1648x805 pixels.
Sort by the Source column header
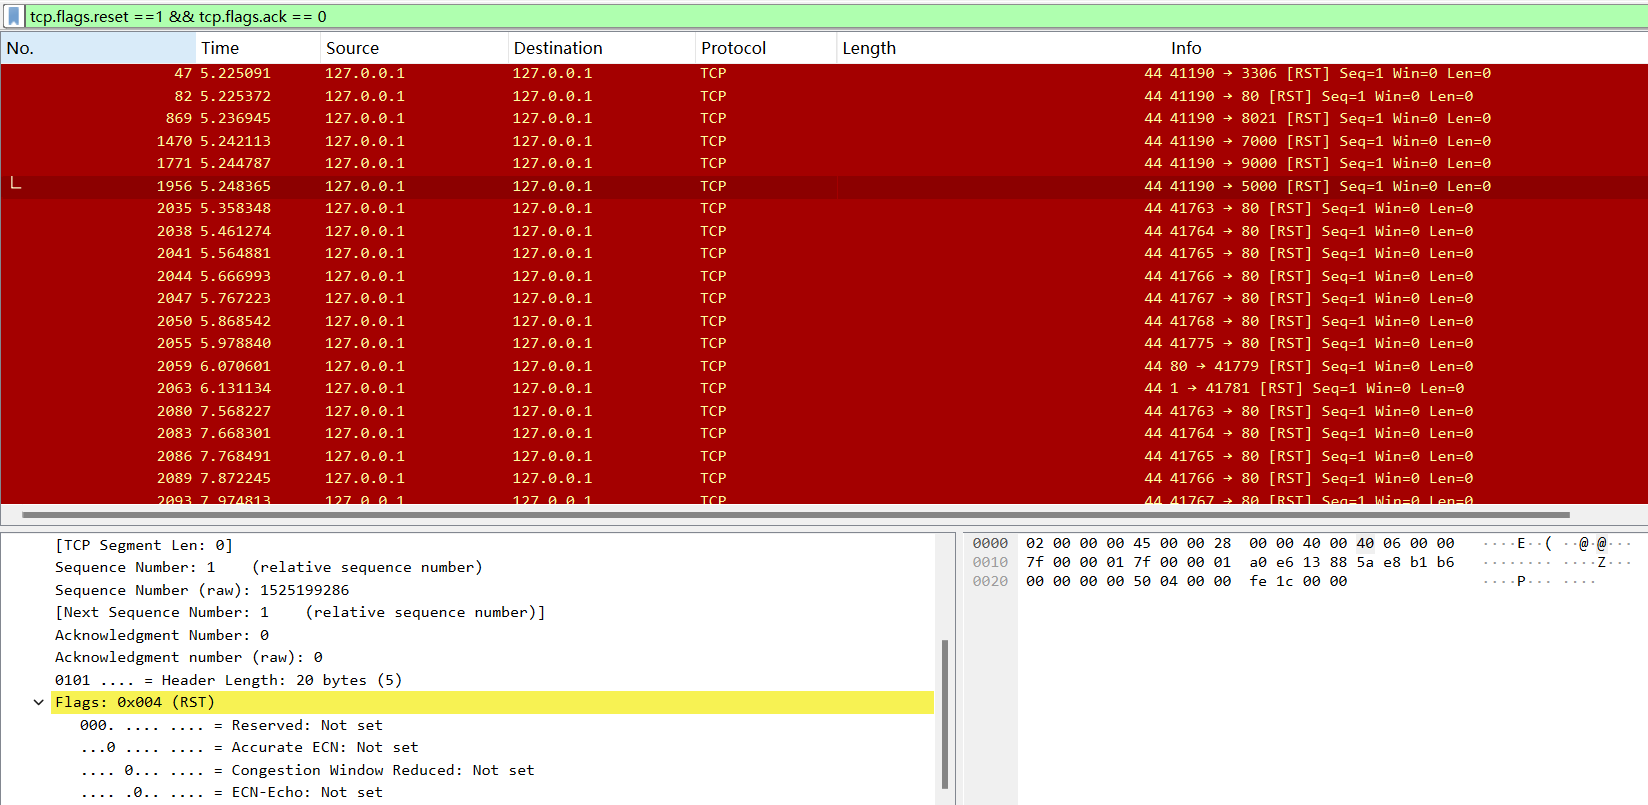tap(414, 48)
